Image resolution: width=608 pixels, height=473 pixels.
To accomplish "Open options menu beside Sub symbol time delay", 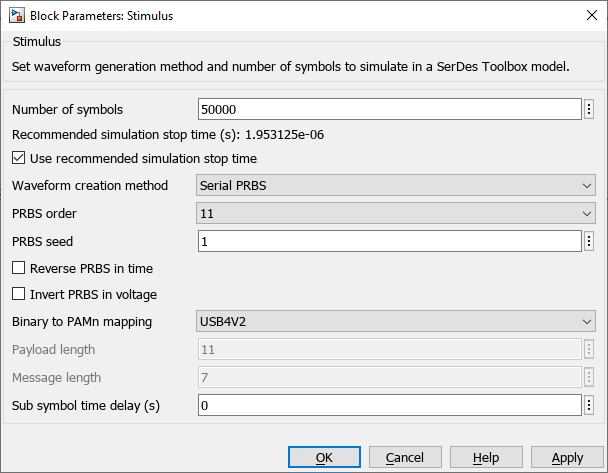I will (590, 405).
